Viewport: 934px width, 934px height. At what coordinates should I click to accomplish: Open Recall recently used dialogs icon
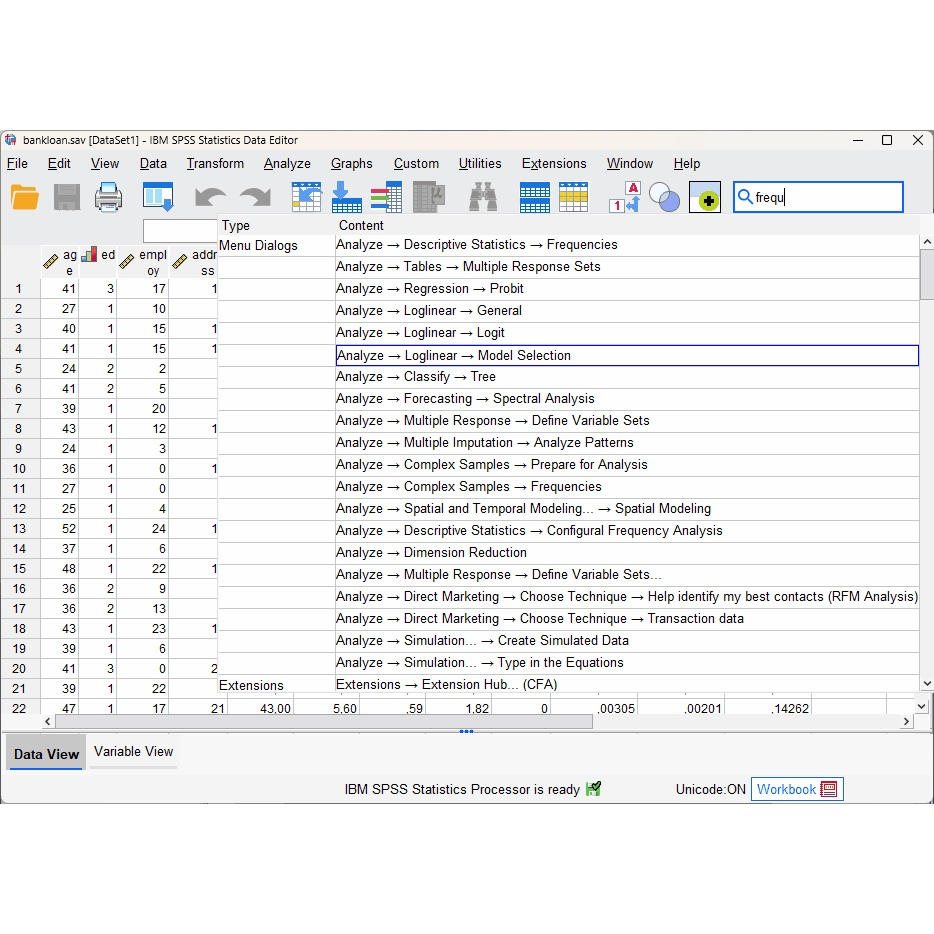point(158,197)
